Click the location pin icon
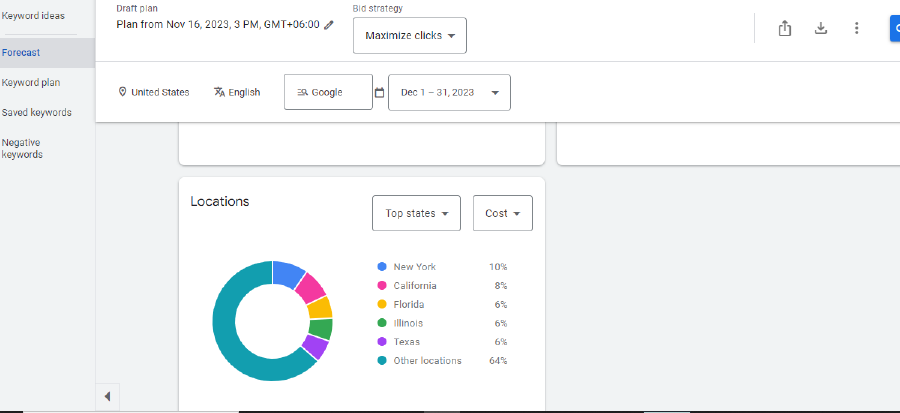The width and height of the screenshot is (900, 413). [122, 92]
